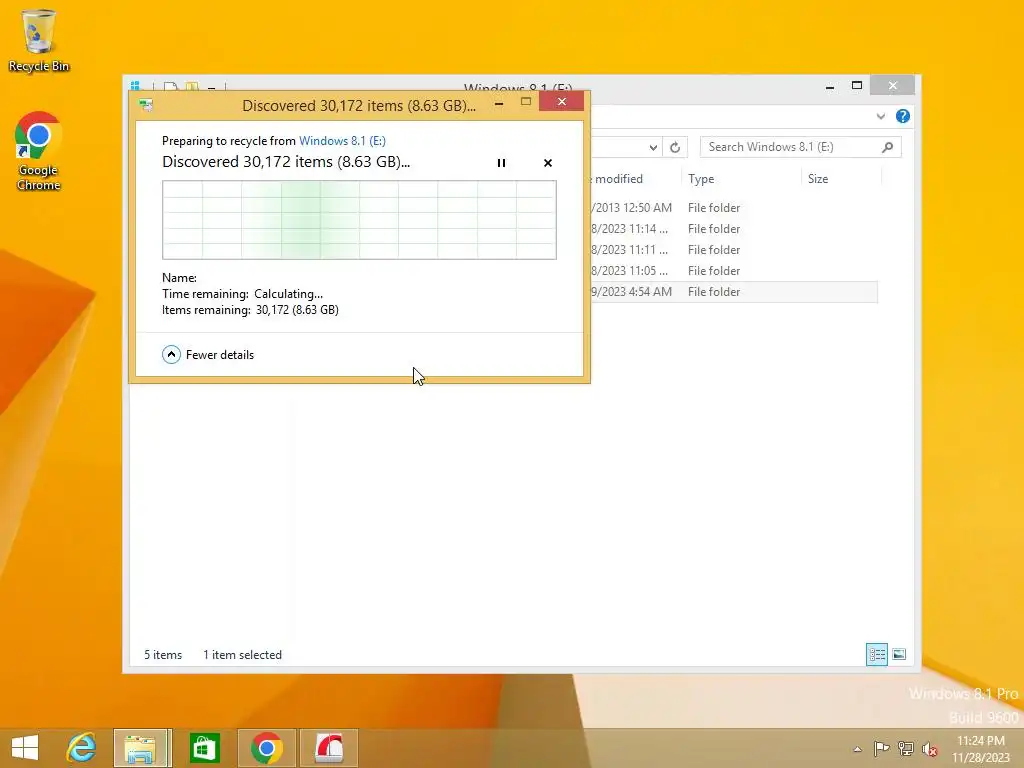Open the red app on taskbar
Image resolution: width=1024 pixels, height=768 pixels.
[329, 748]
